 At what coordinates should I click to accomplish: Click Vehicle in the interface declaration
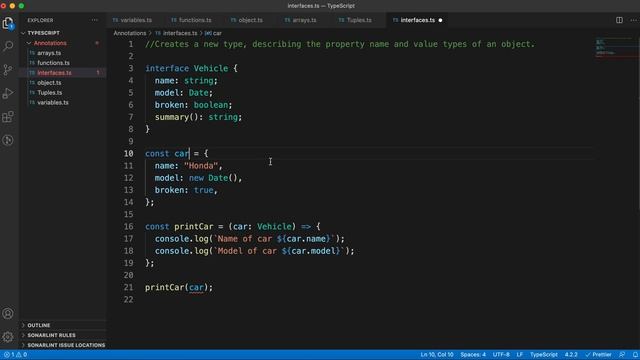click(x=211, y=68)
